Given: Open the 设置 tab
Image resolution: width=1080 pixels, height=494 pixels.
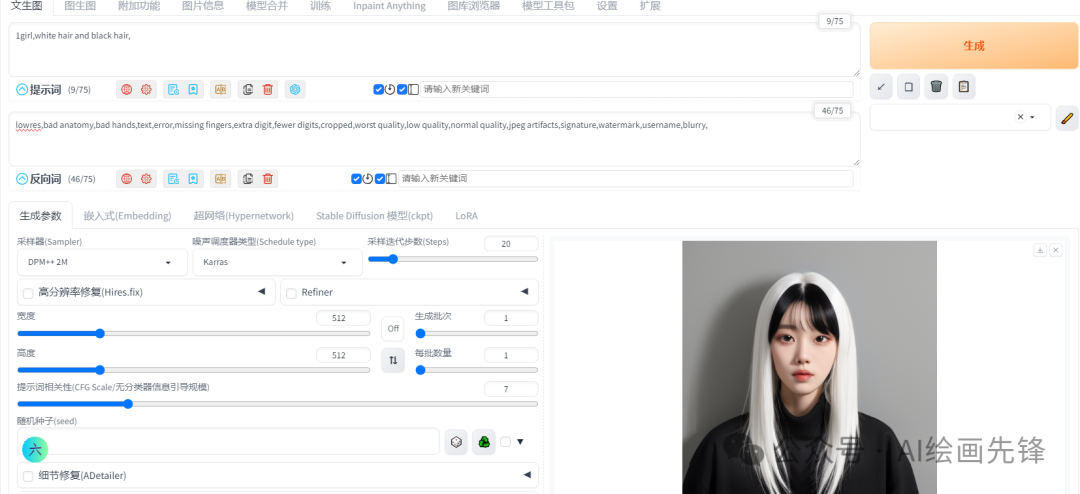Looking at the screenshot, I should [607, 6].
